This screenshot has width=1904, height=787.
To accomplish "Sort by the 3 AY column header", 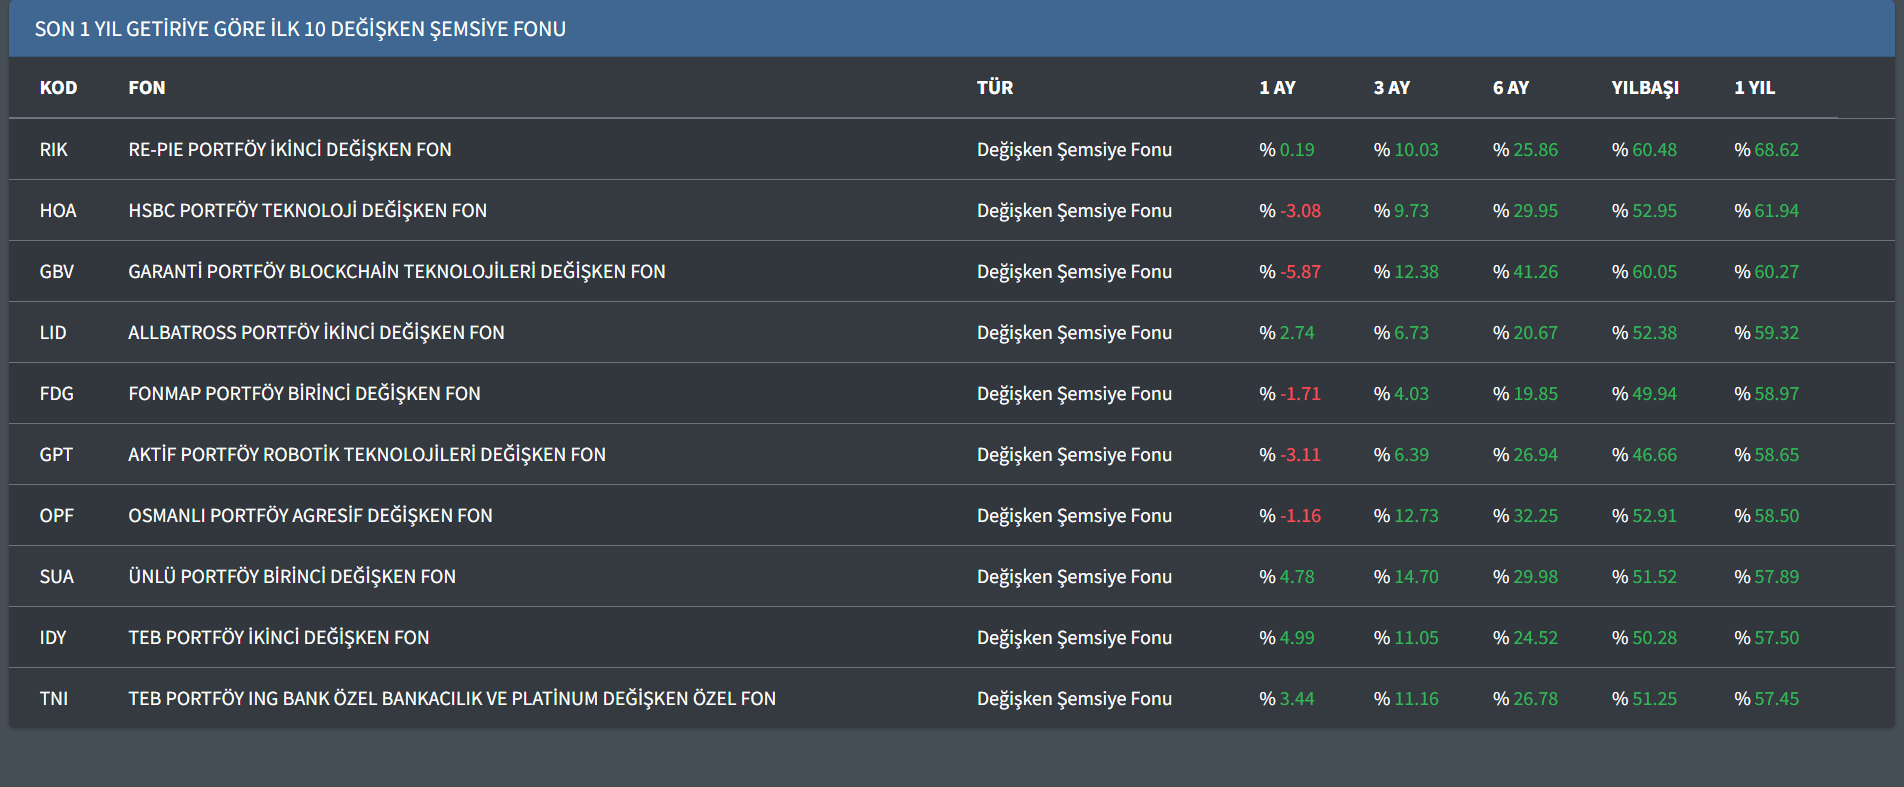I will 1391,88.
